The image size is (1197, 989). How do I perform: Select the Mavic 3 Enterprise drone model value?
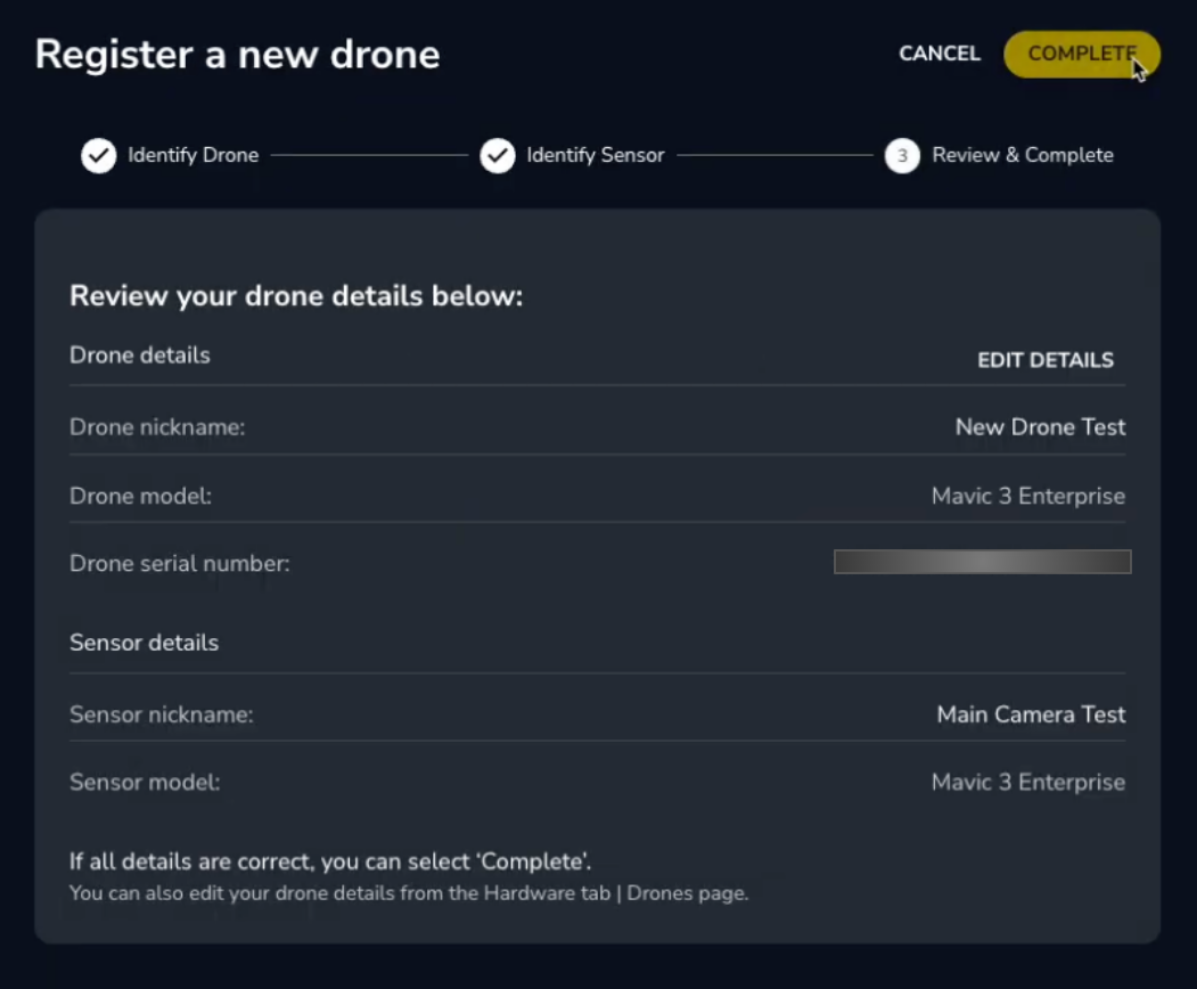pyautogui.click(x=1027, y=495)
